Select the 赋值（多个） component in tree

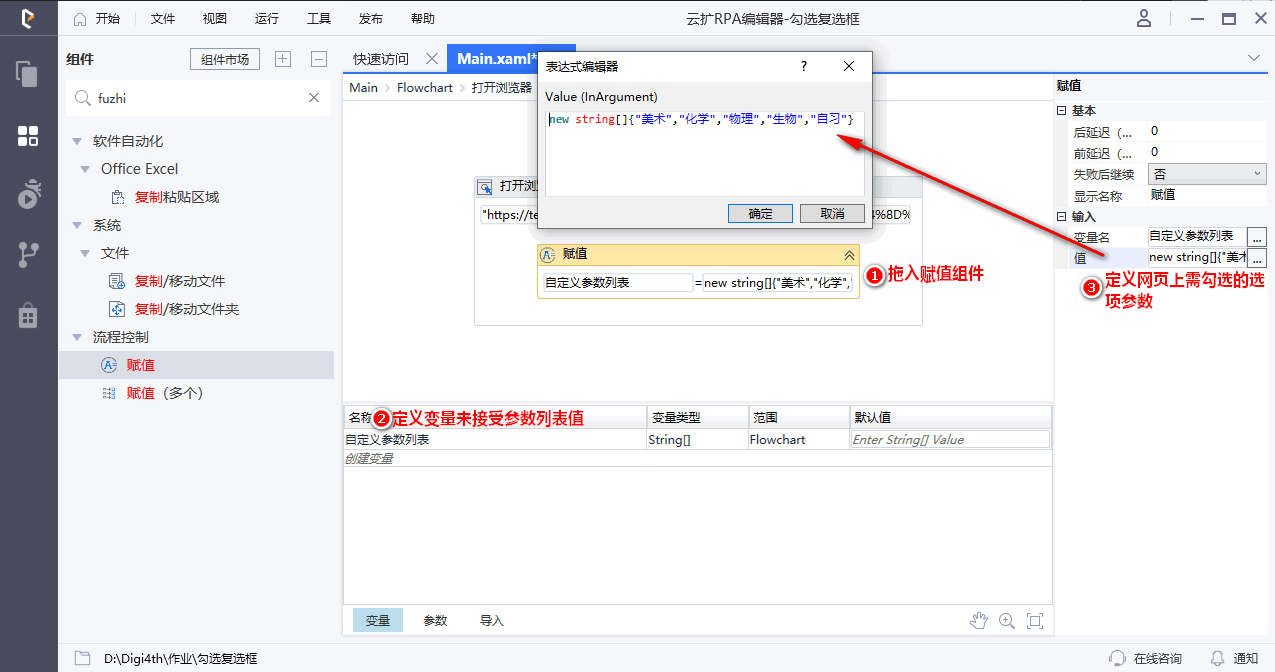pyautogui.click(x=164, y=393)
